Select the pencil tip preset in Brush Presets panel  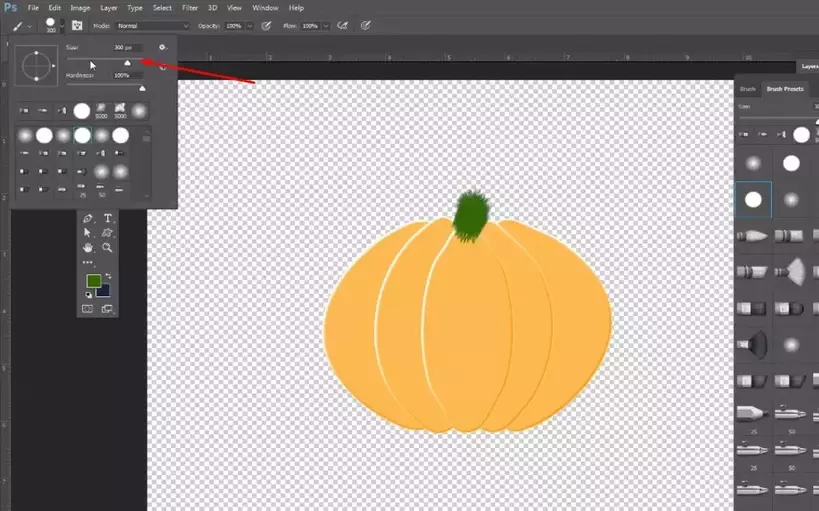[752, 414]
